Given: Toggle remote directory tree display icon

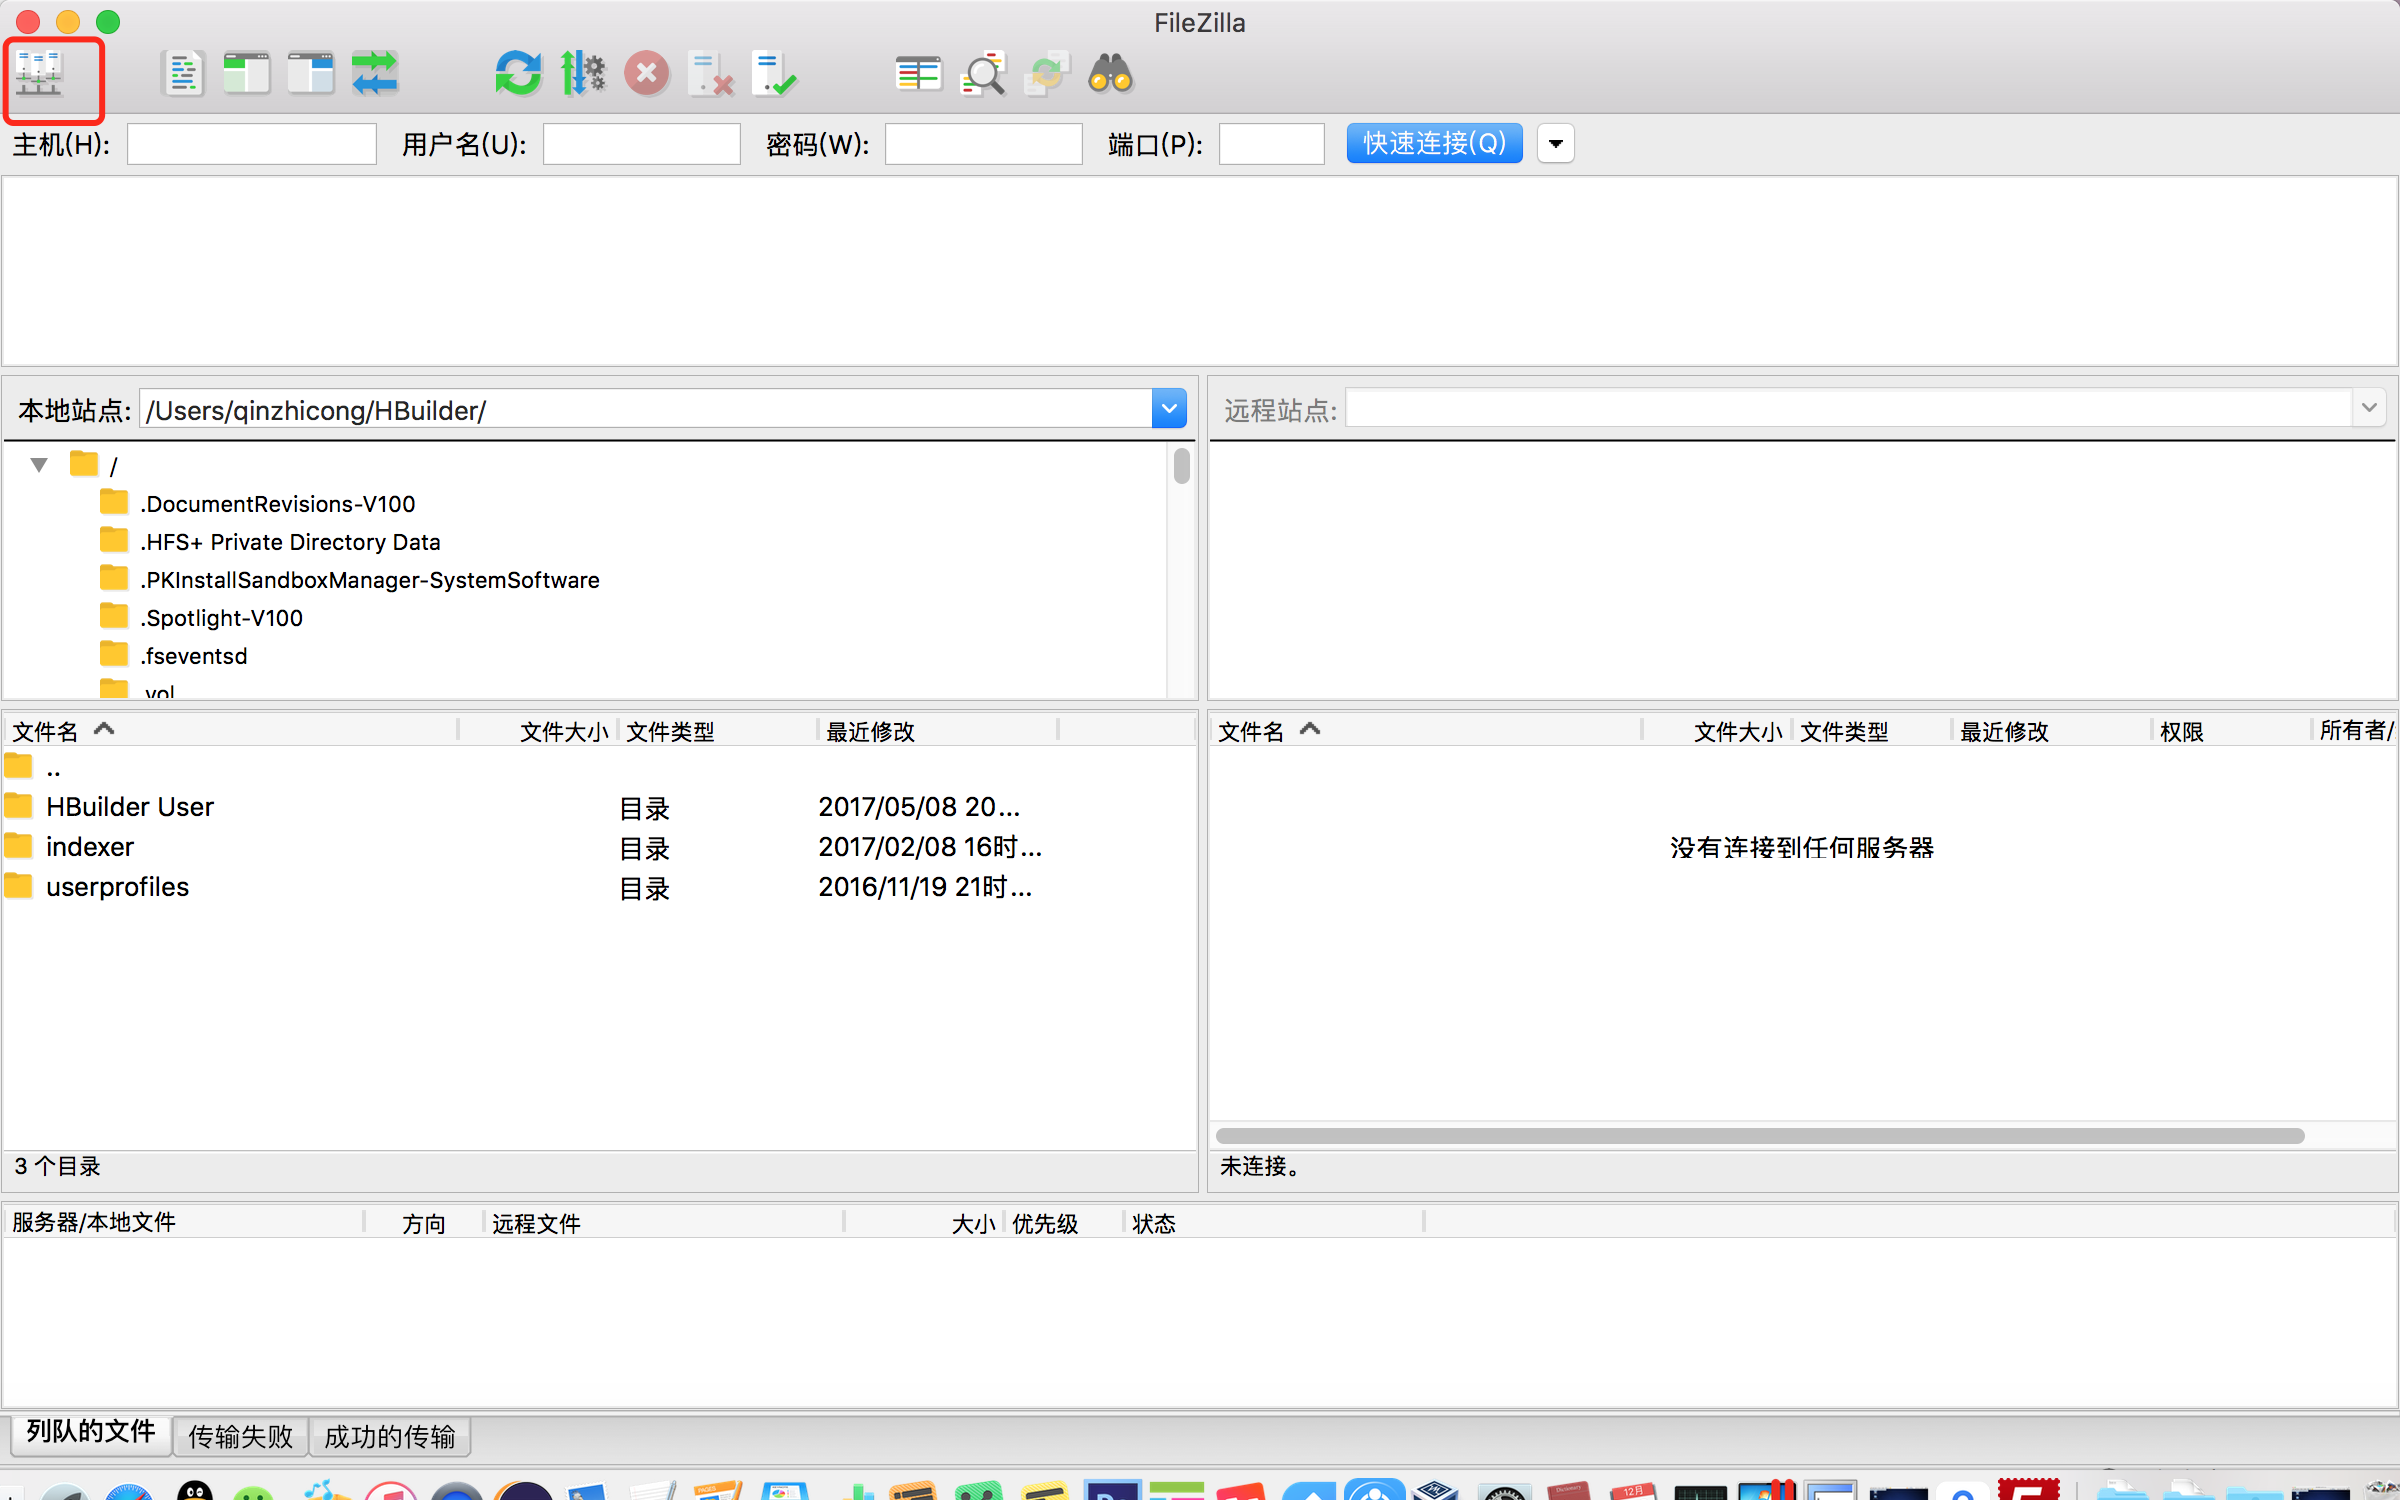Looking at the screenshot, I should (x=311, y=75).
